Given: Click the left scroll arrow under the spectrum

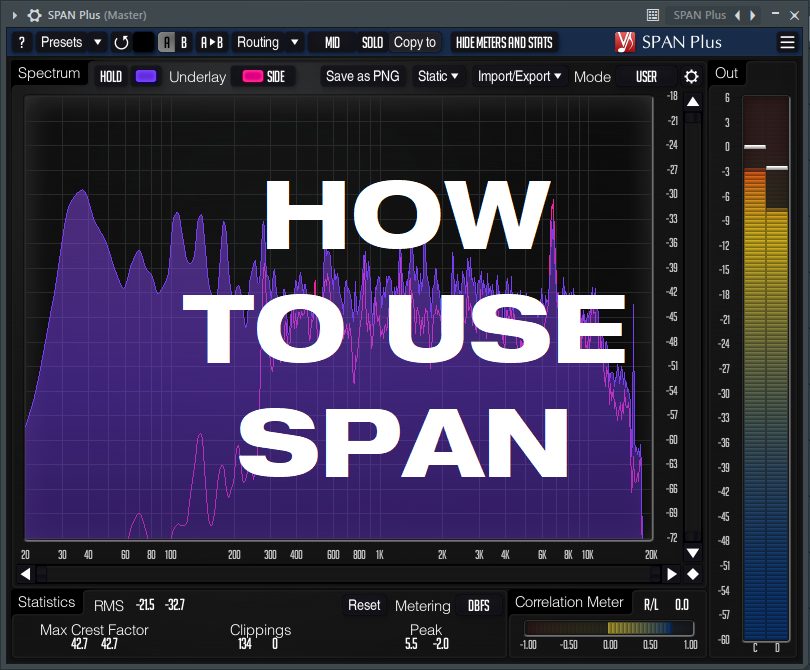Looking at the screenshot, I should tap(24, 573).
